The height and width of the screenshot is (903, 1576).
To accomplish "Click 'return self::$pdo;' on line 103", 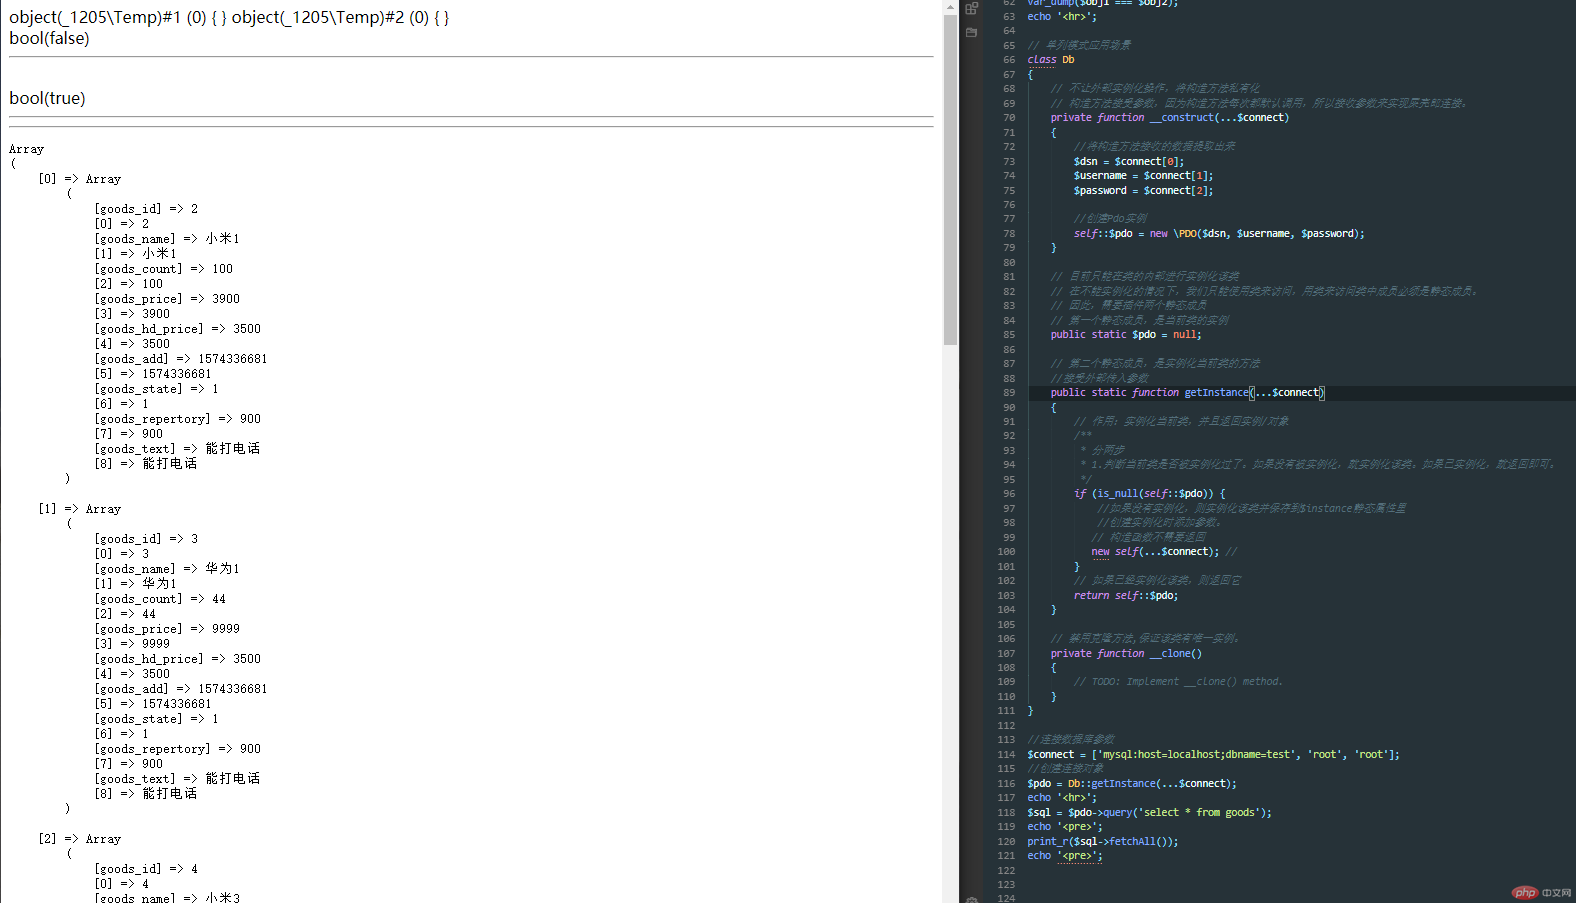I will click(1126, 596).
